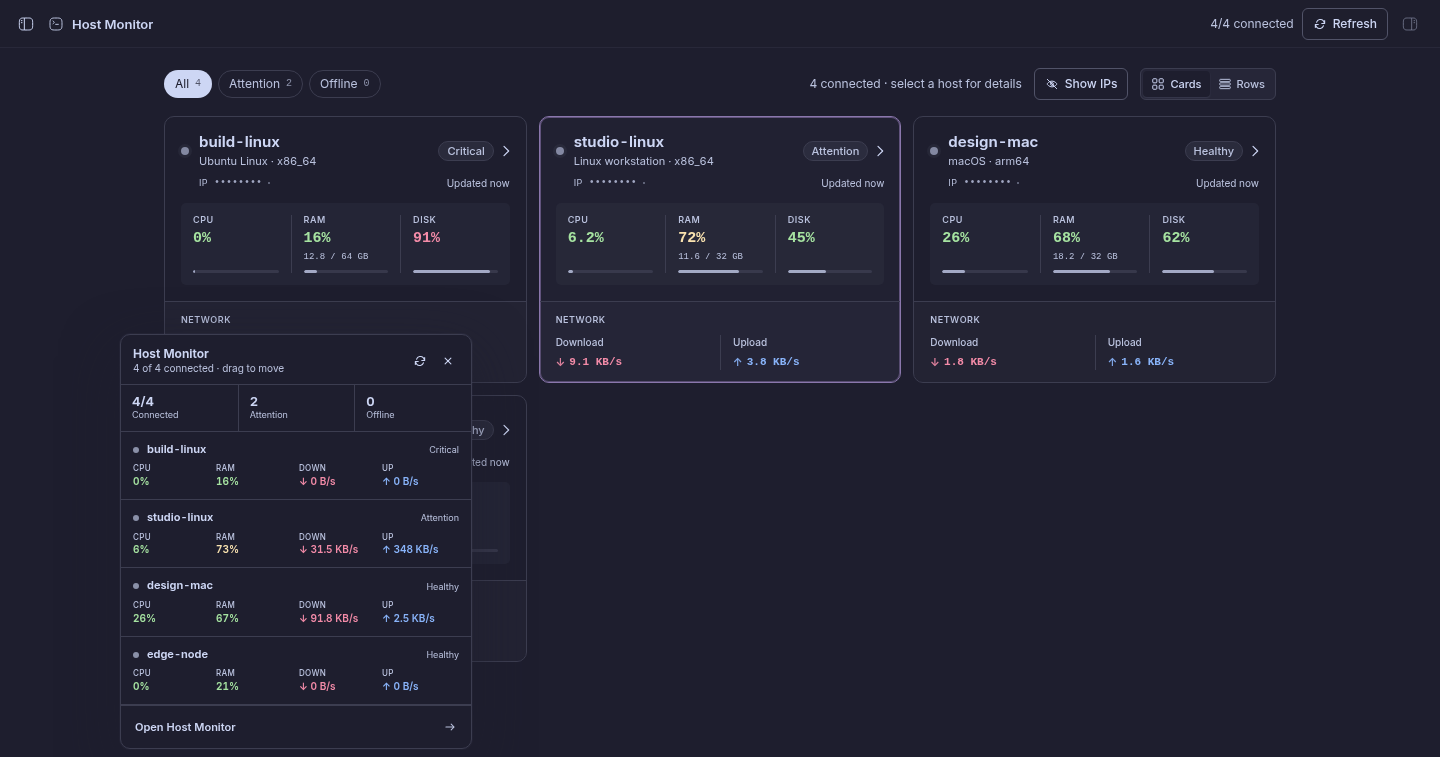Click studio-linux title on its card

[619, 142]
